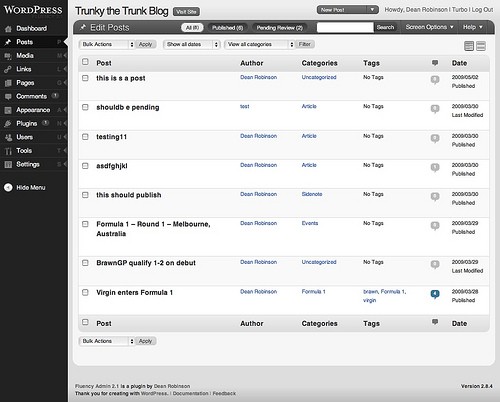Click the Plugins plug icon
This screenshot has width=500, height=402.
point(8,124)
